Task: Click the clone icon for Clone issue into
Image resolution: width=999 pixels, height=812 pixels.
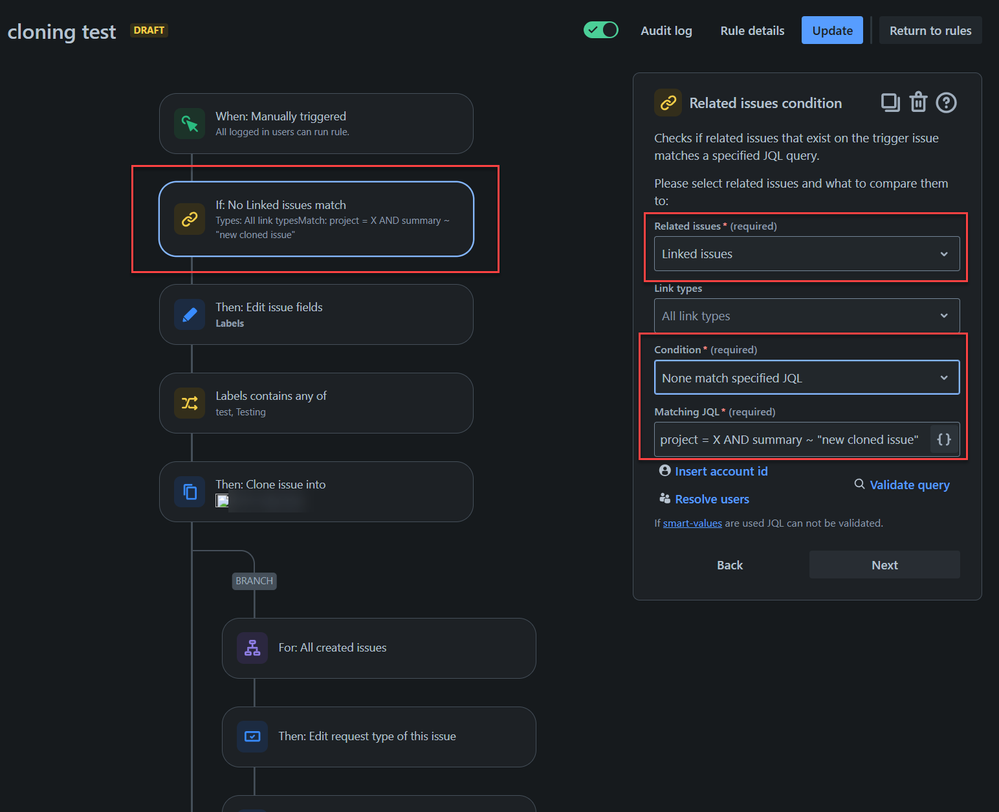Action: click(189, 491)
